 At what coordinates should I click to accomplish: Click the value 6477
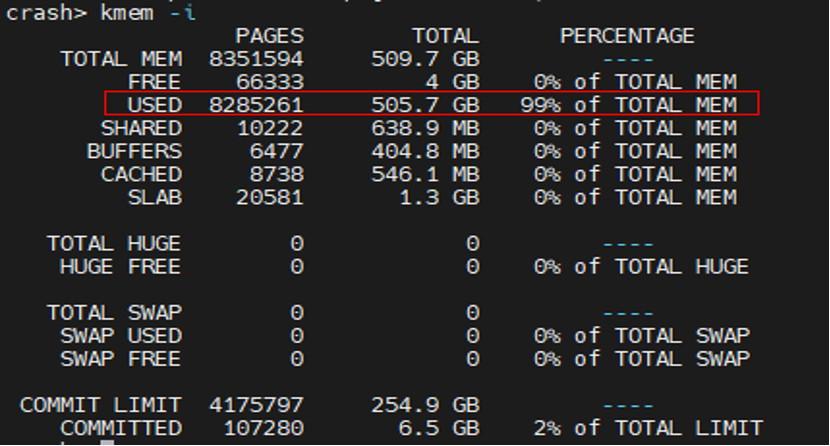(x=276, y=151)
